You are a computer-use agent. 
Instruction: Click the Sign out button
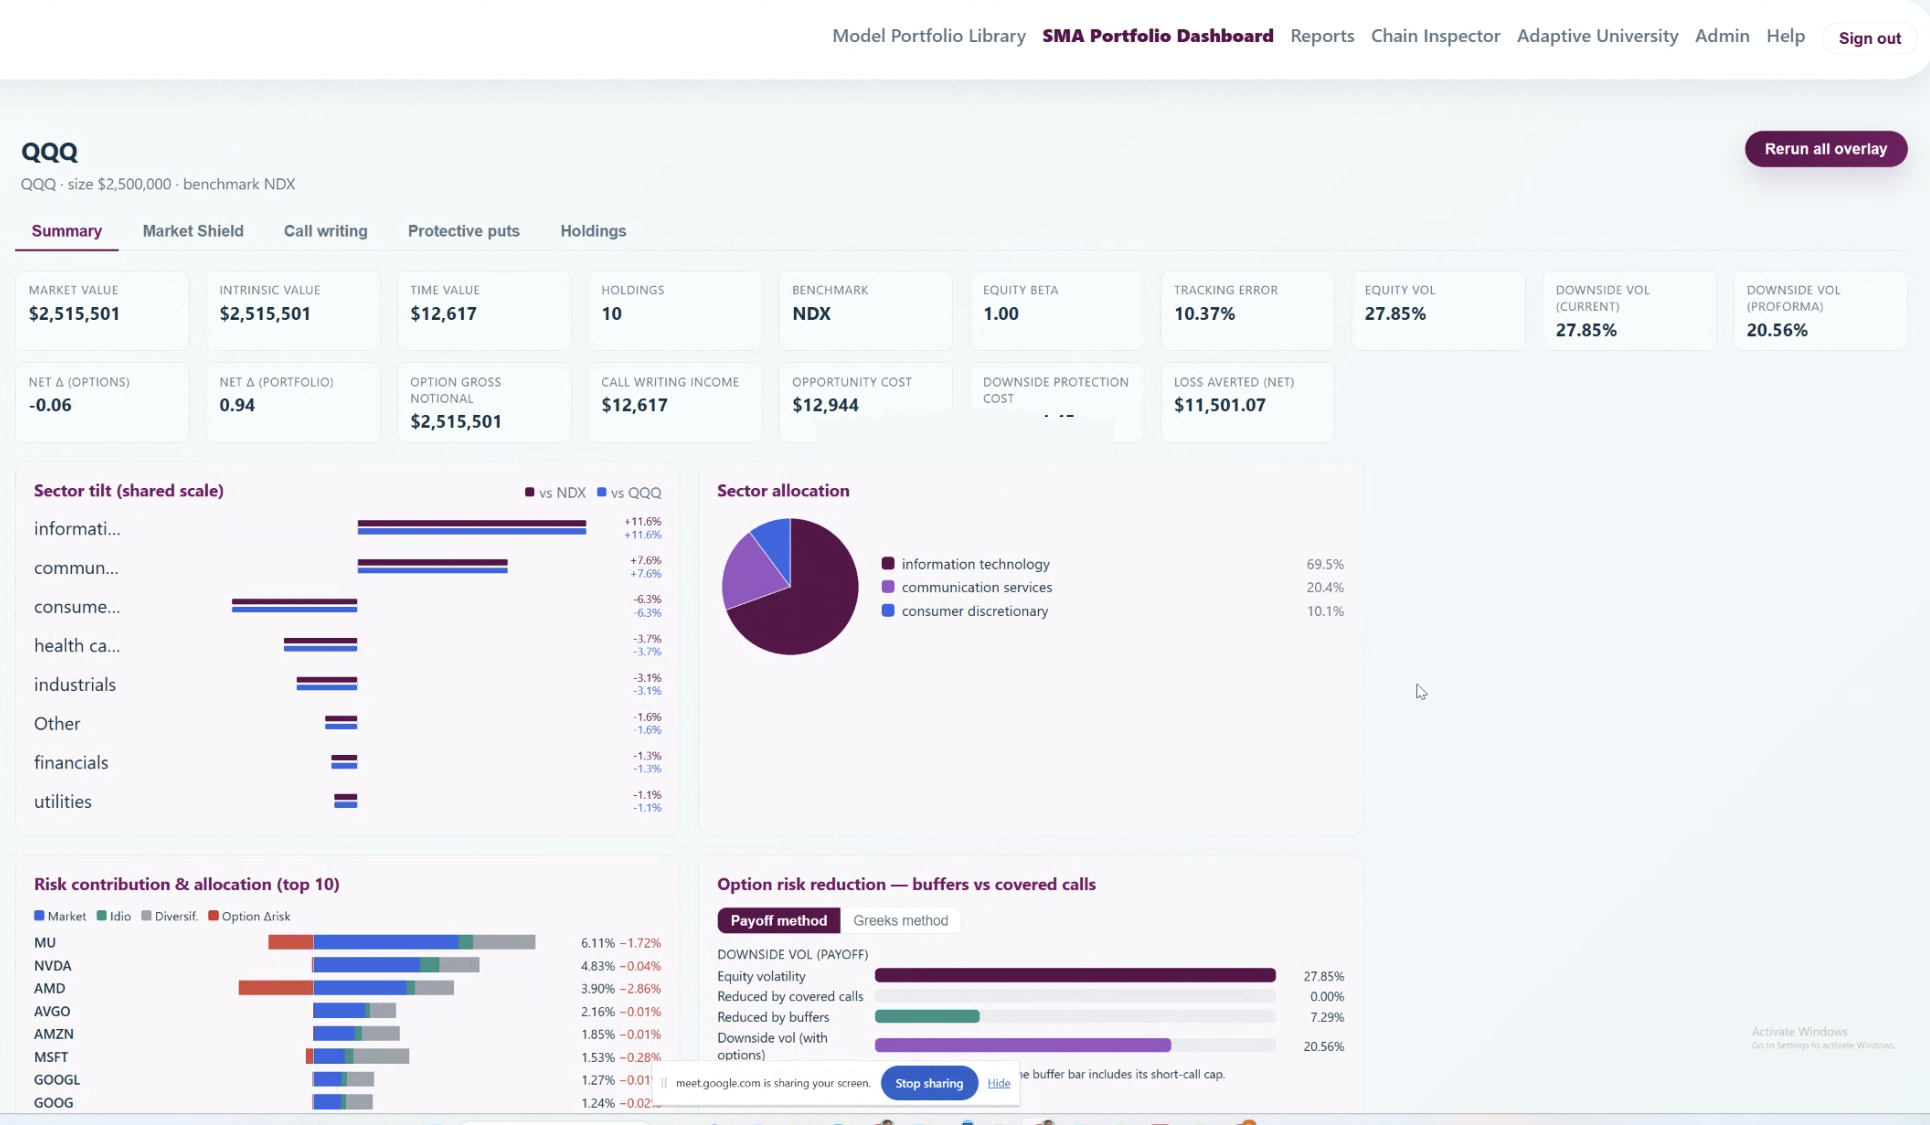pyautogui.click(x=1869, y=38)
